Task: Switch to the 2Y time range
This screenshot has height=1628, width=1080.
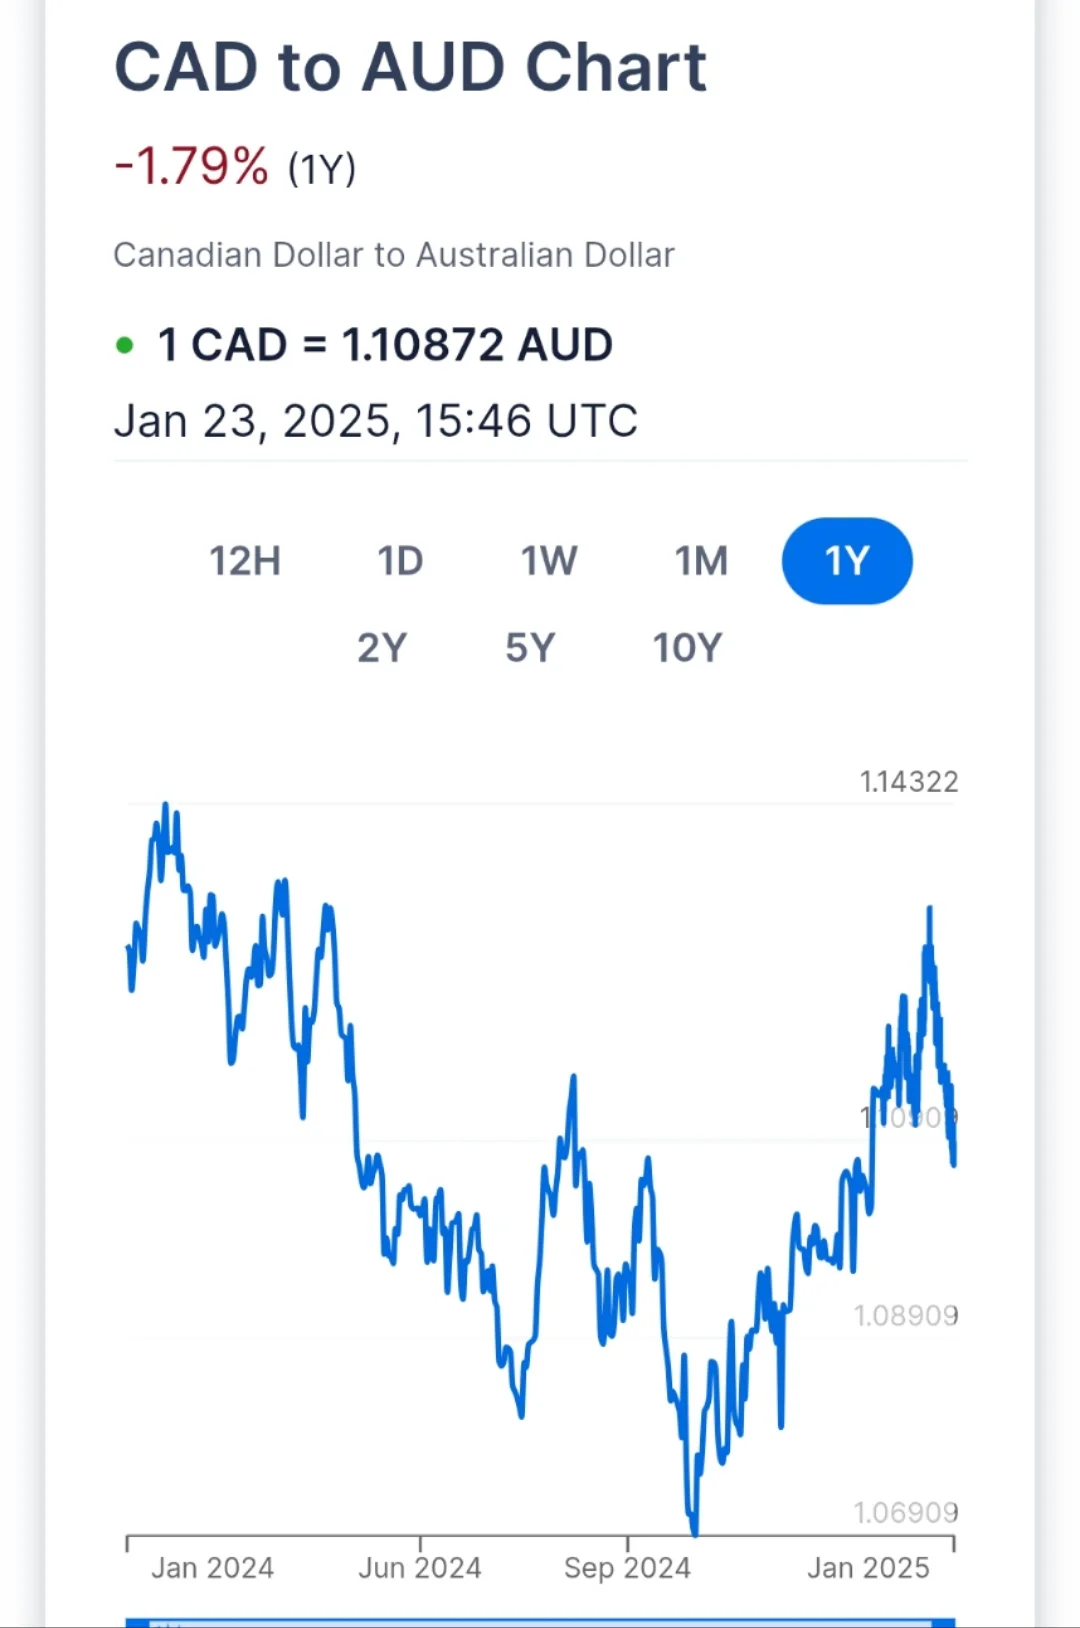Action: 382,648
